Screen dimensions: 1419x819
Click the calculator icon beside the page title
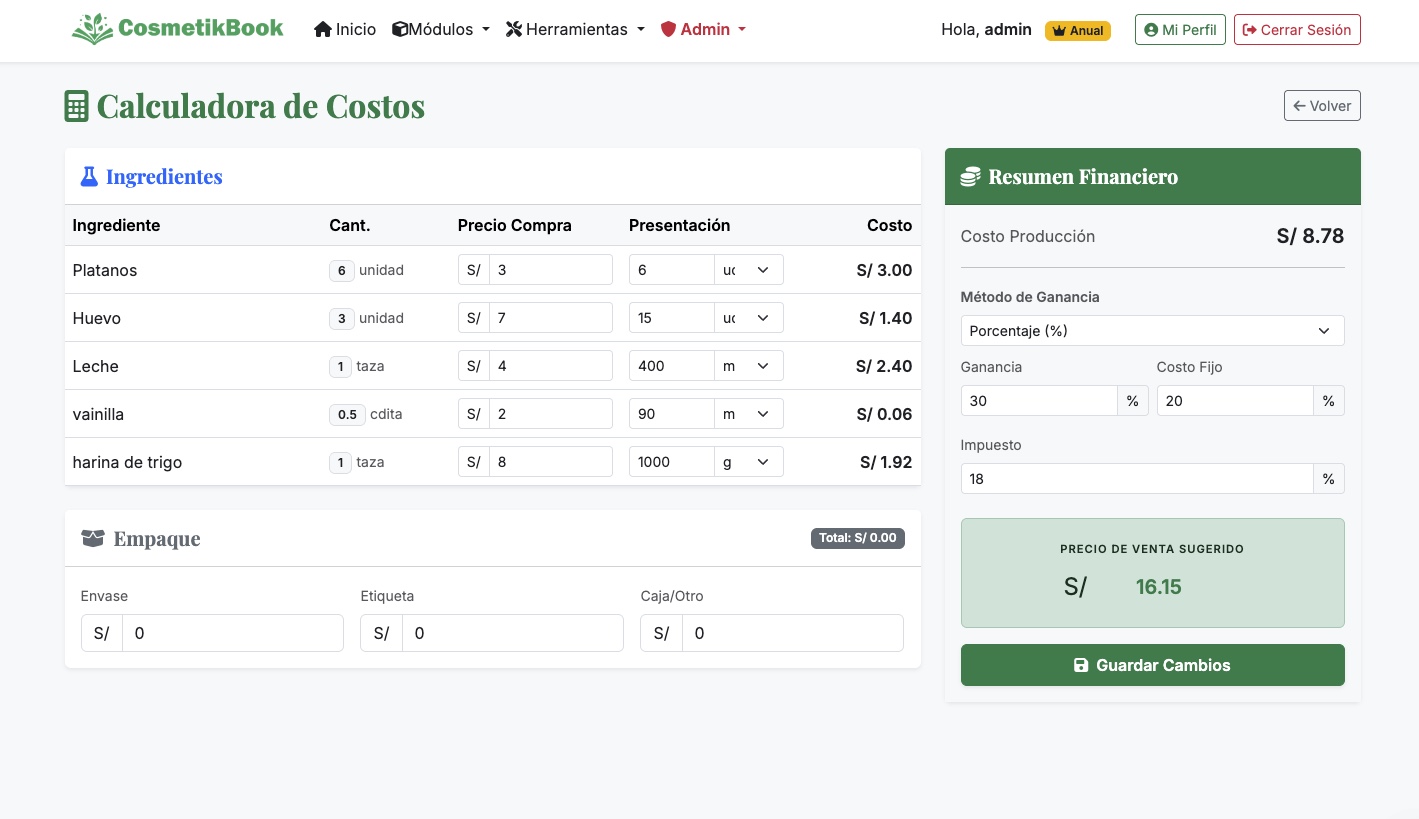pos(77,106)
